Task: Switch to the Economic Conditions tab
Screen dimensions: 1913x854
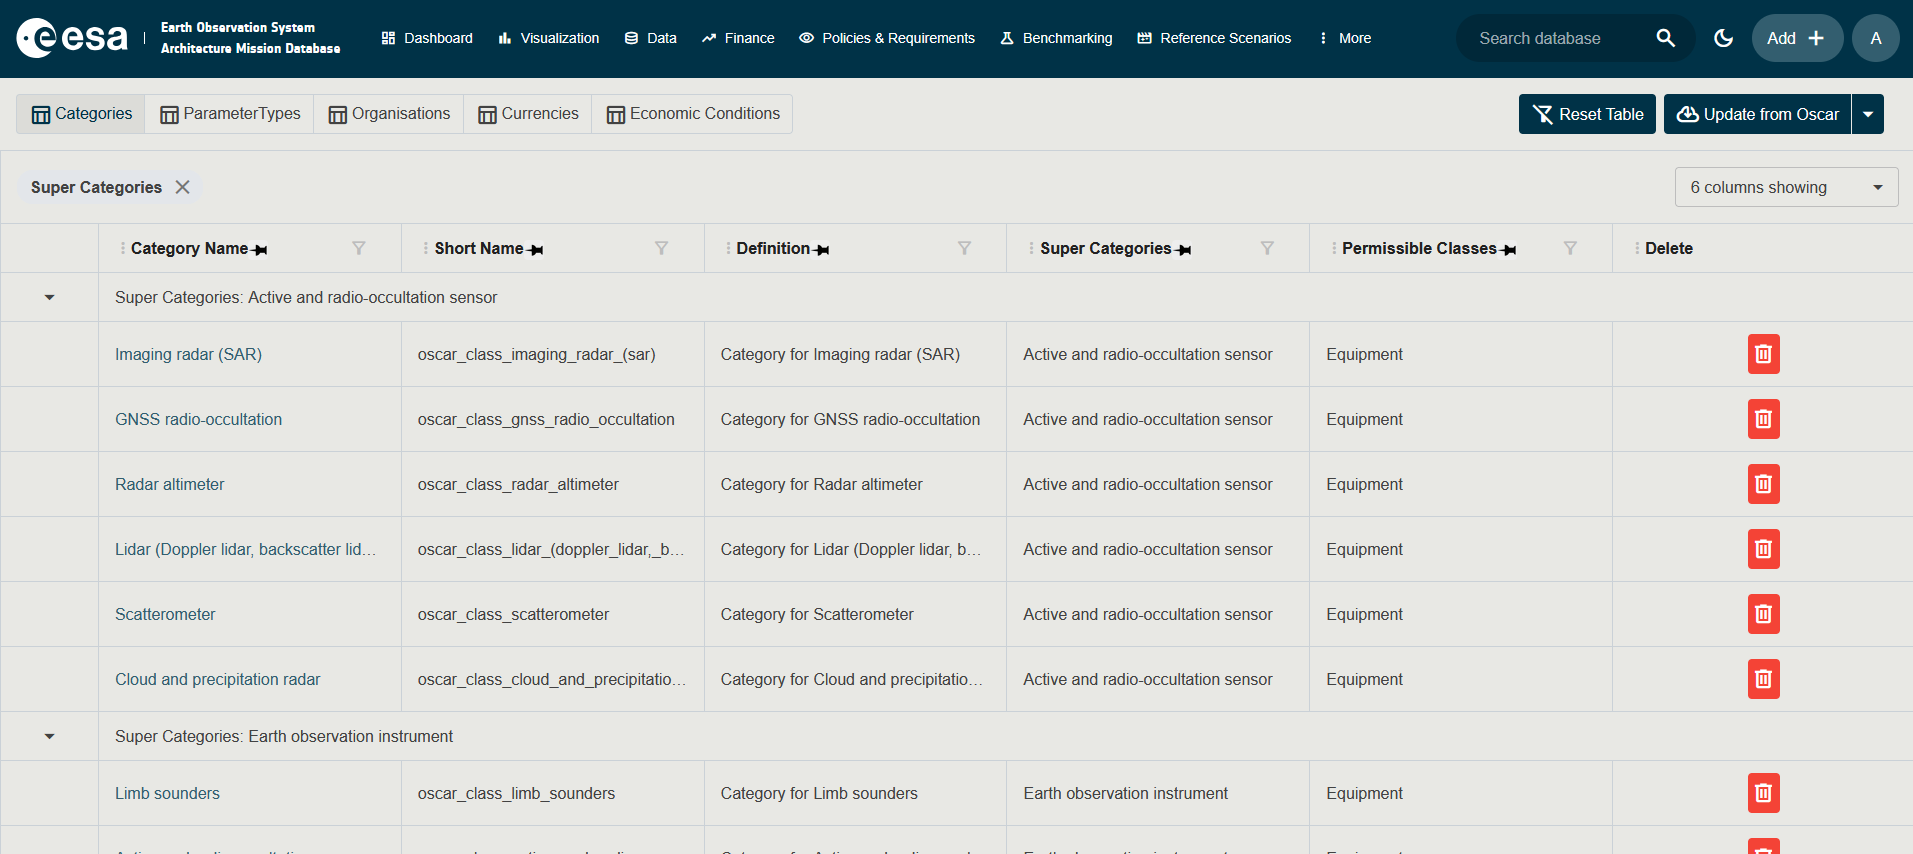Action: click(x=692, y=114)
